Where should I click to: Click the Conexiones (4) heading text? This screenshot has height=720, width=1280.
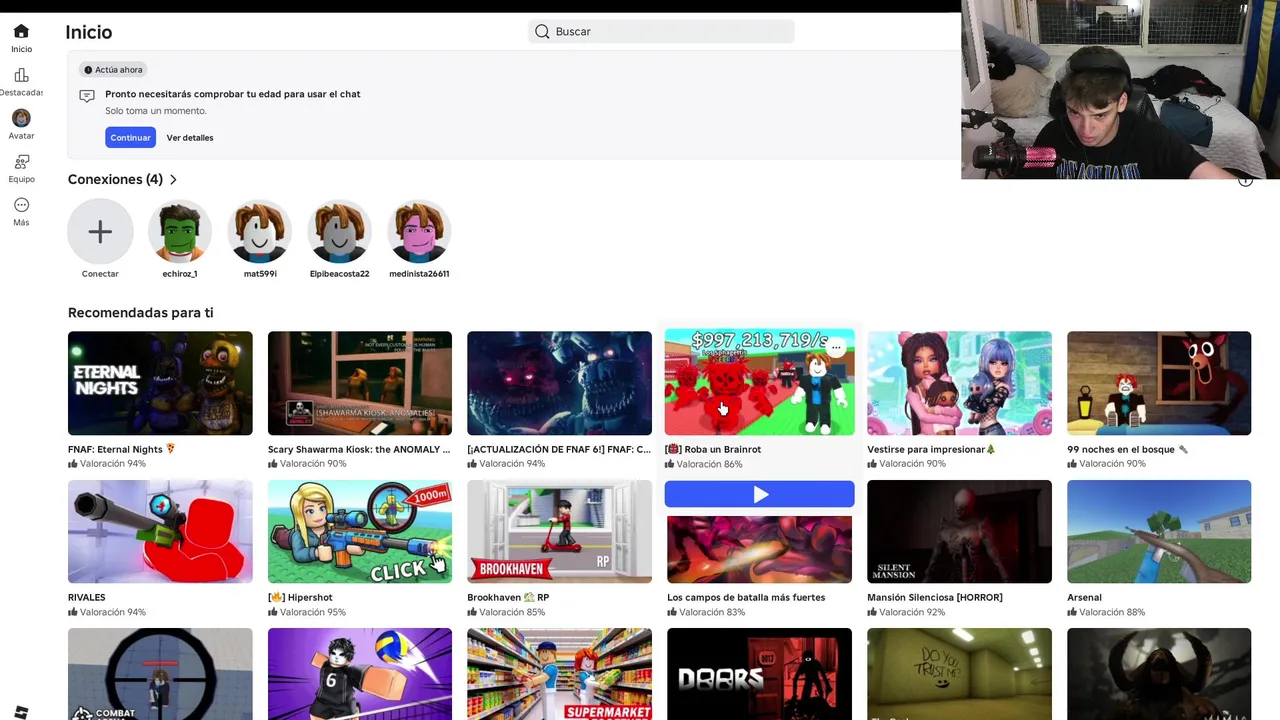[x=115, y=180]
